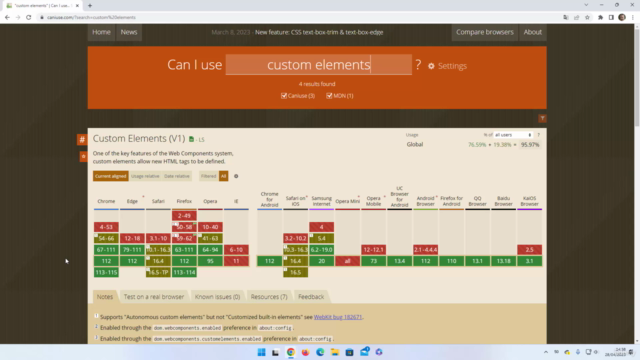The height and width of the screenshot is (360, 640).
Task: Switch to Usage relative view
Action: [145, 176]
